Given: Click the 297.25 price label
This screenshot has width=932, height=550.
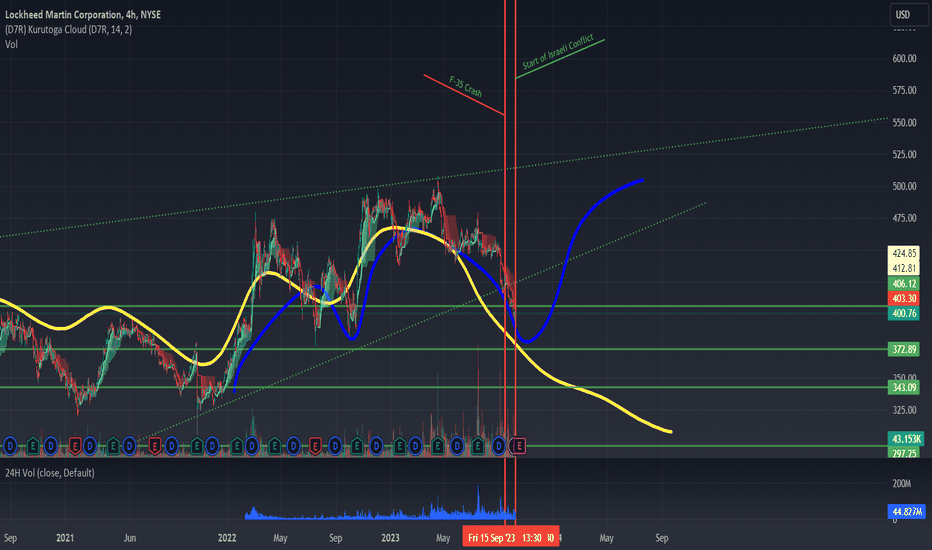Looking at the screenshot, I should (904, 453).
